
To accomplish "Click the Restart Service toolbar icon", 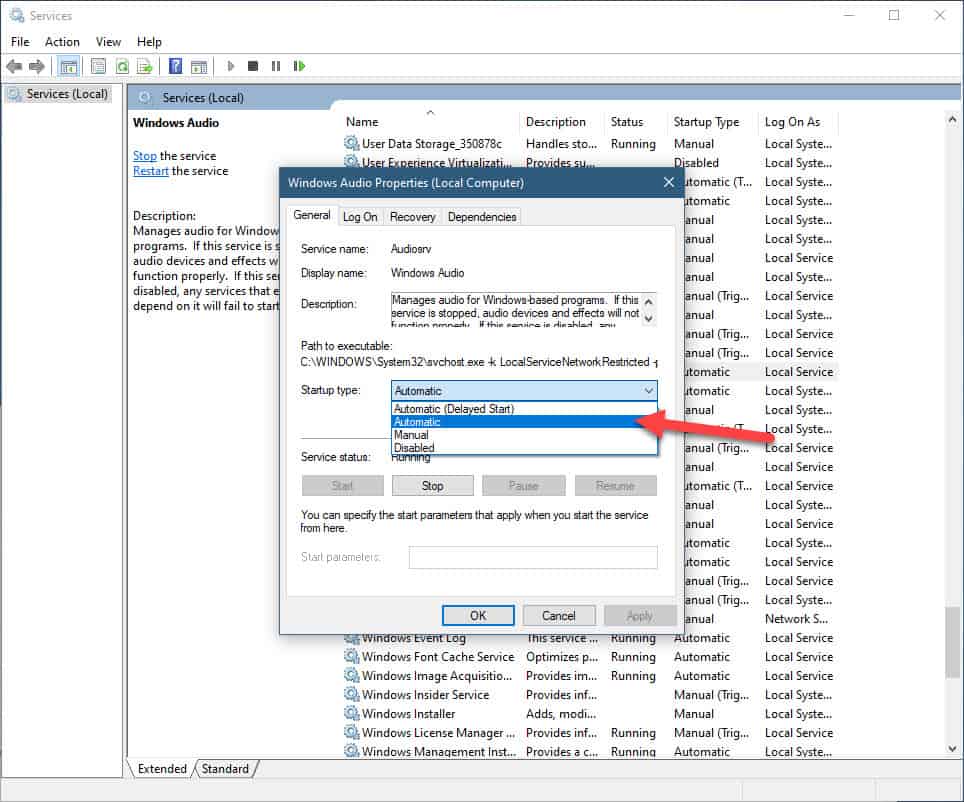I will point(299,66).
